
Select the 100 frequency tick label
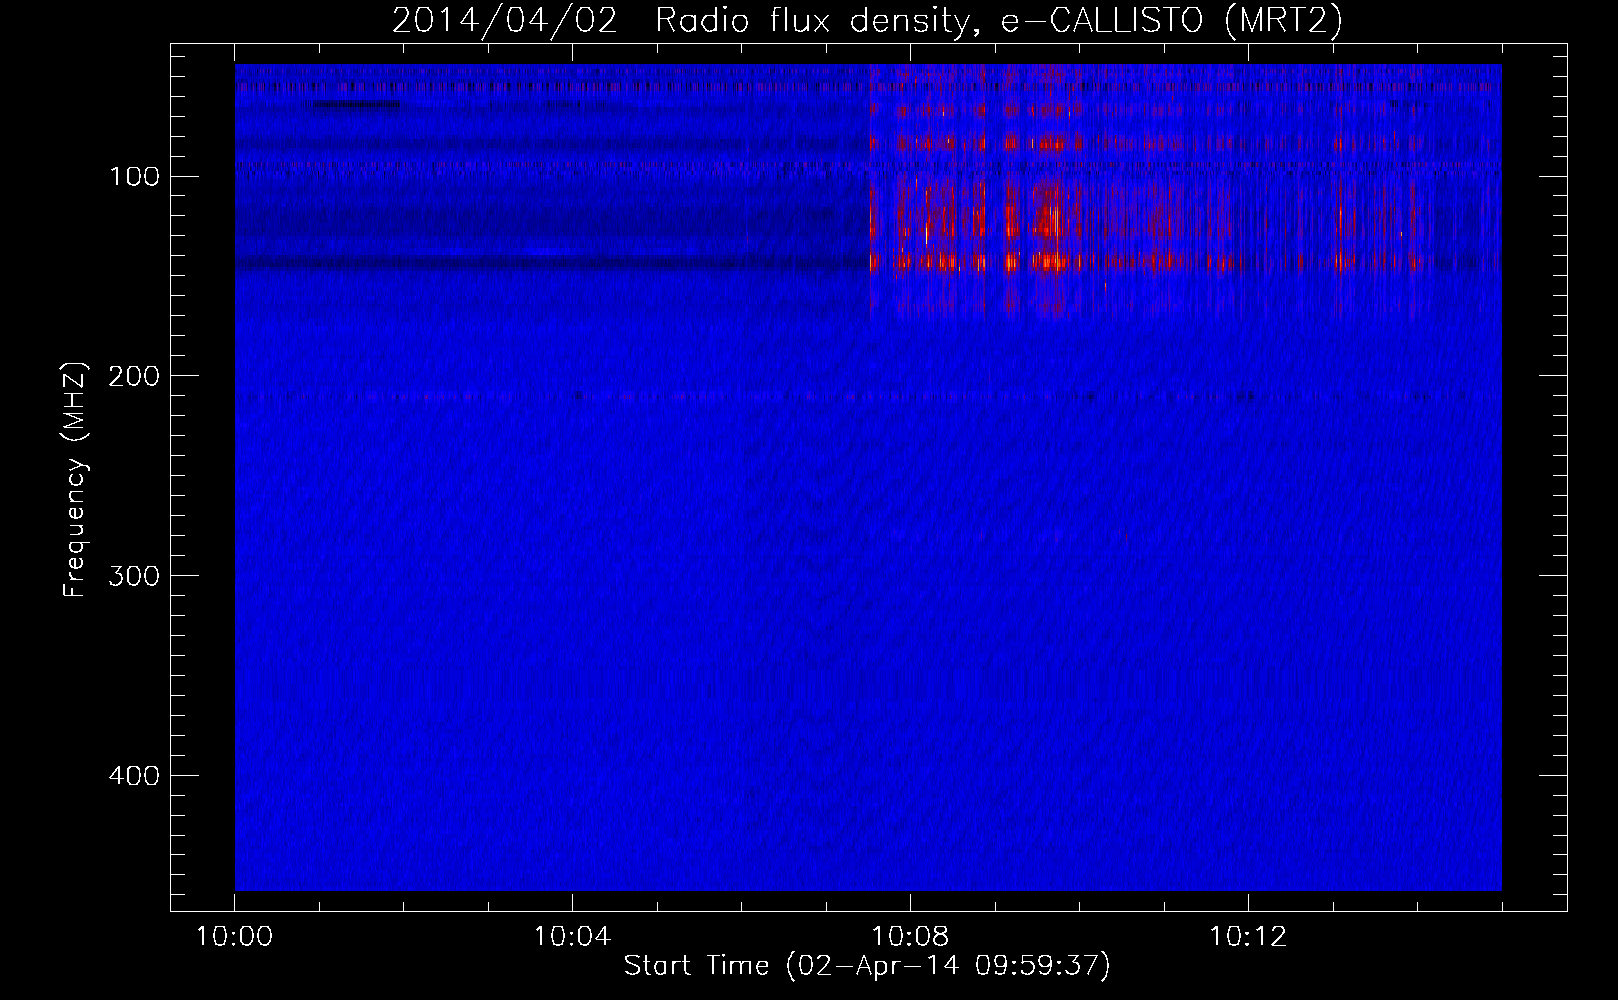[x=135, y=177]
